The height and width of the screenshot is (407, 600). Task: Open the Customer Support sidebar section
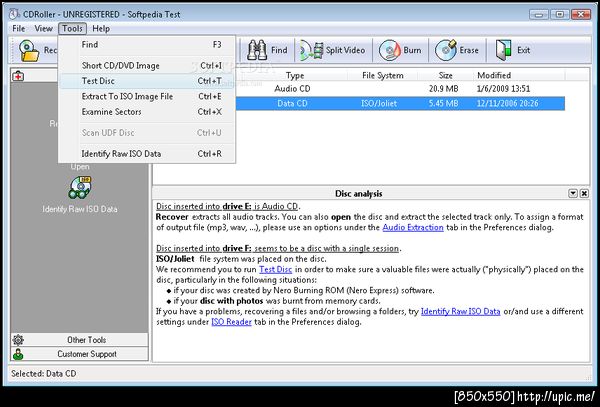pos(79,354)
